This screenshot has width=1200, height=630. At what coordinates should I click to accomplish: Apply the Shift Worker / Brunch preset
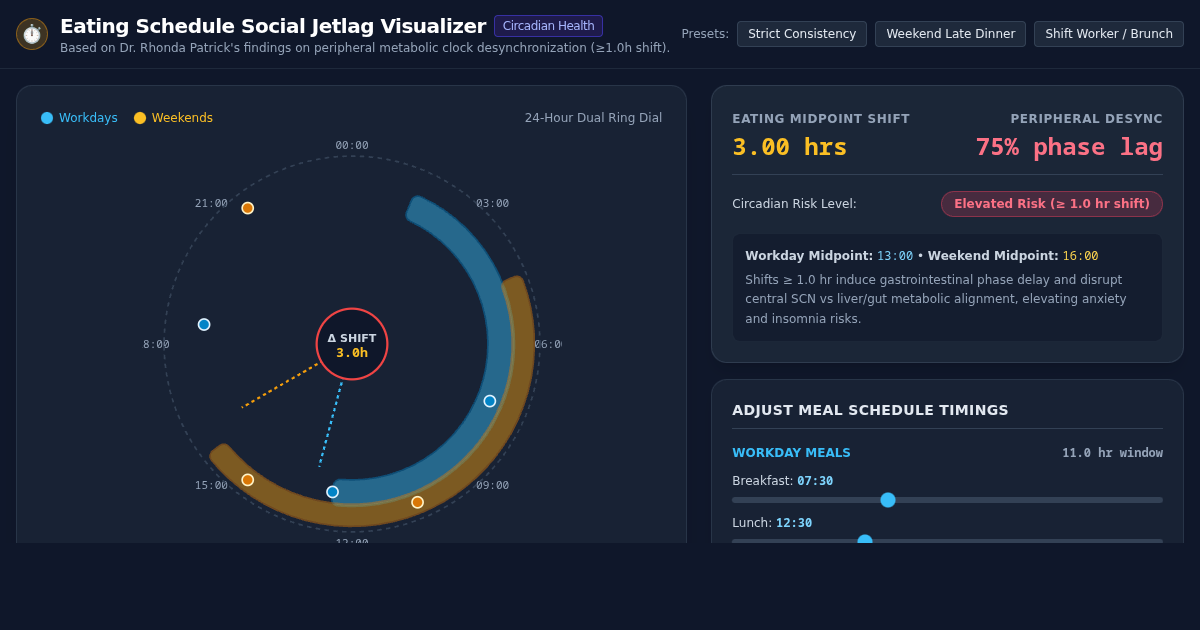coord(1109,34)
